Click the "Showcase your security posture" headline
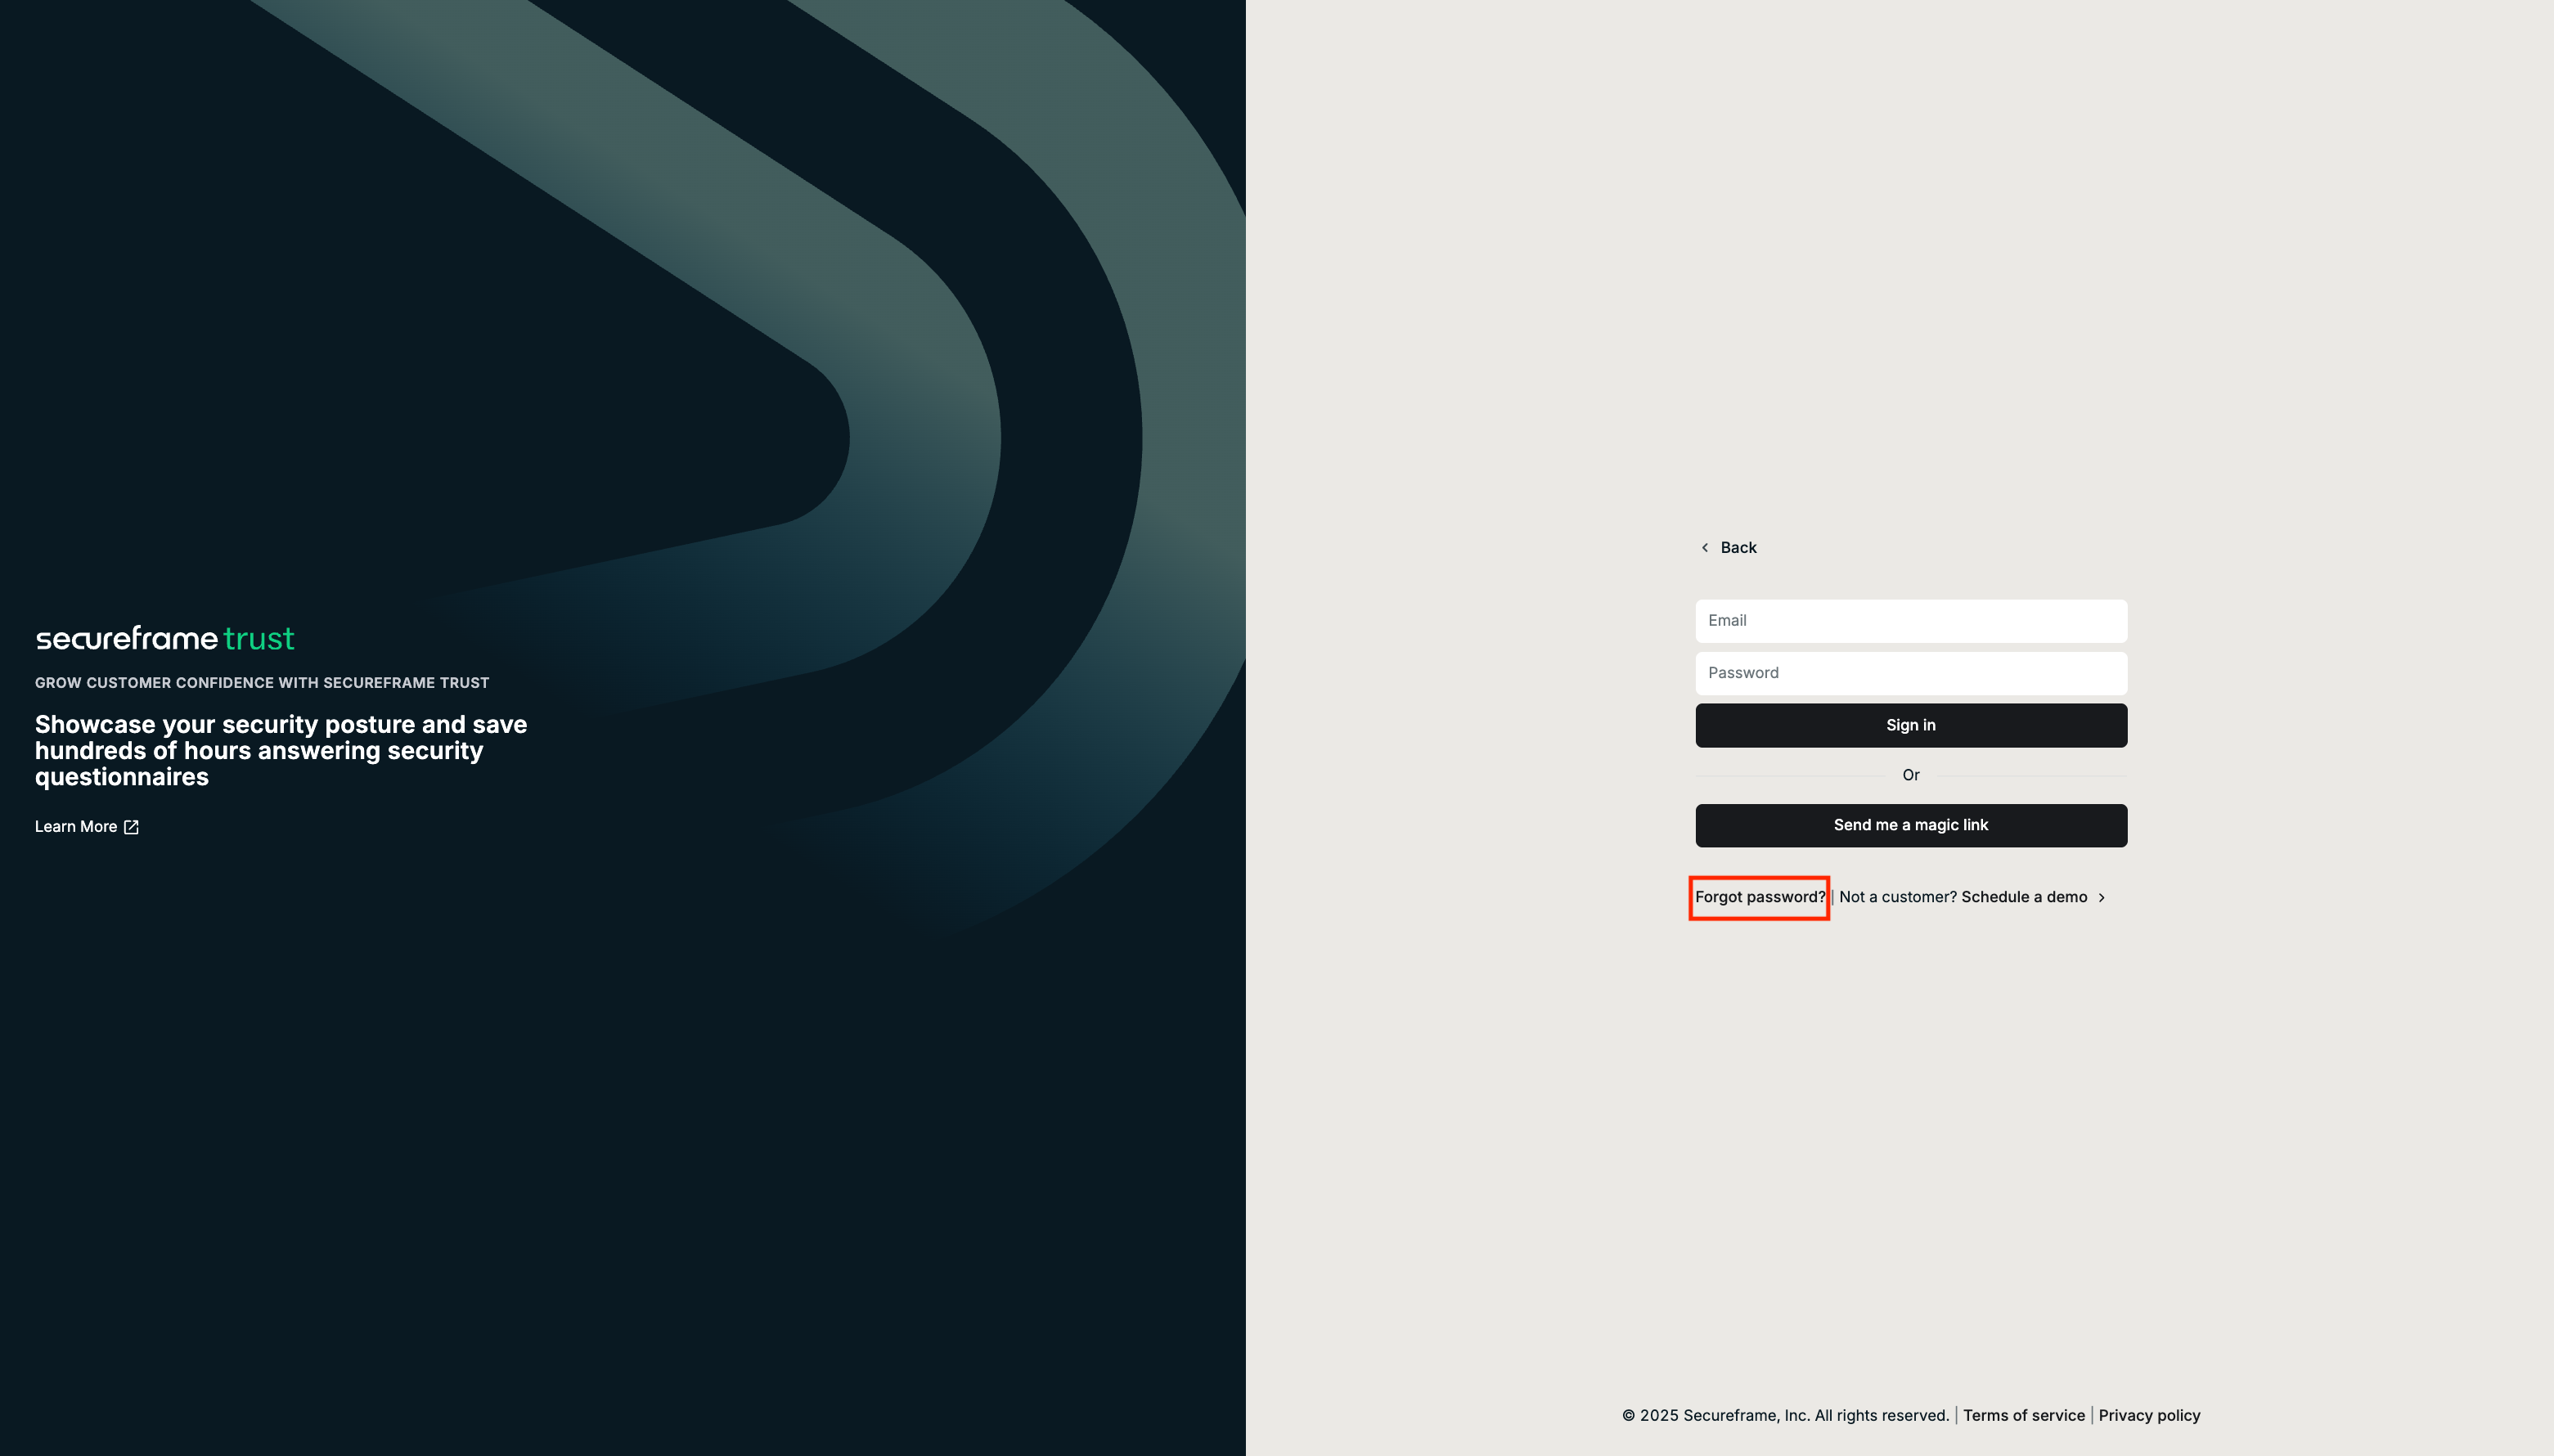 [x=281, y=750]
